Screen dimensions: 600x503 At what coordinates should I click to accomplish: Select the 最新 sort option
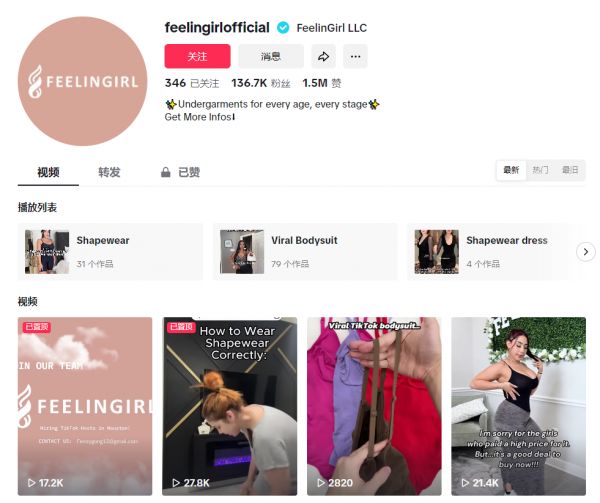click(x=511, y=170)
